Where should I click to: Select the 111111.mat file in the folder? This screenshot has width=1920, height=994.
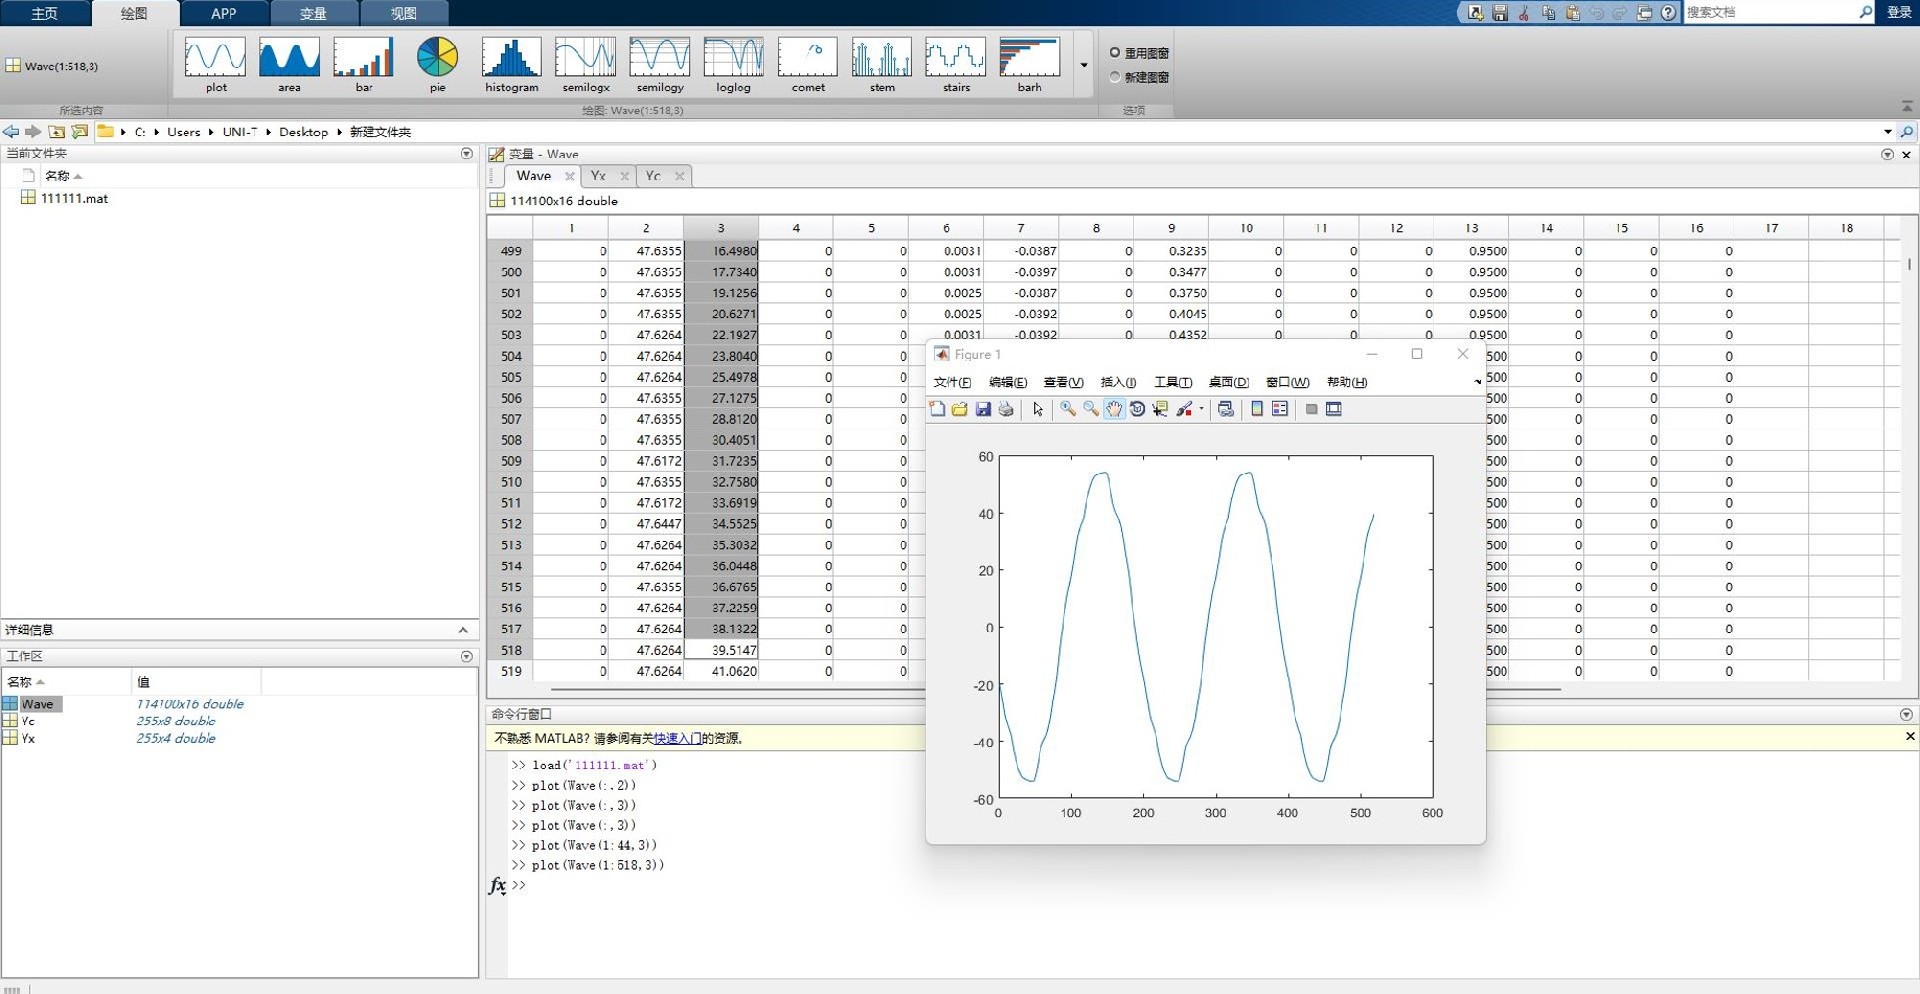pos(74,198)
